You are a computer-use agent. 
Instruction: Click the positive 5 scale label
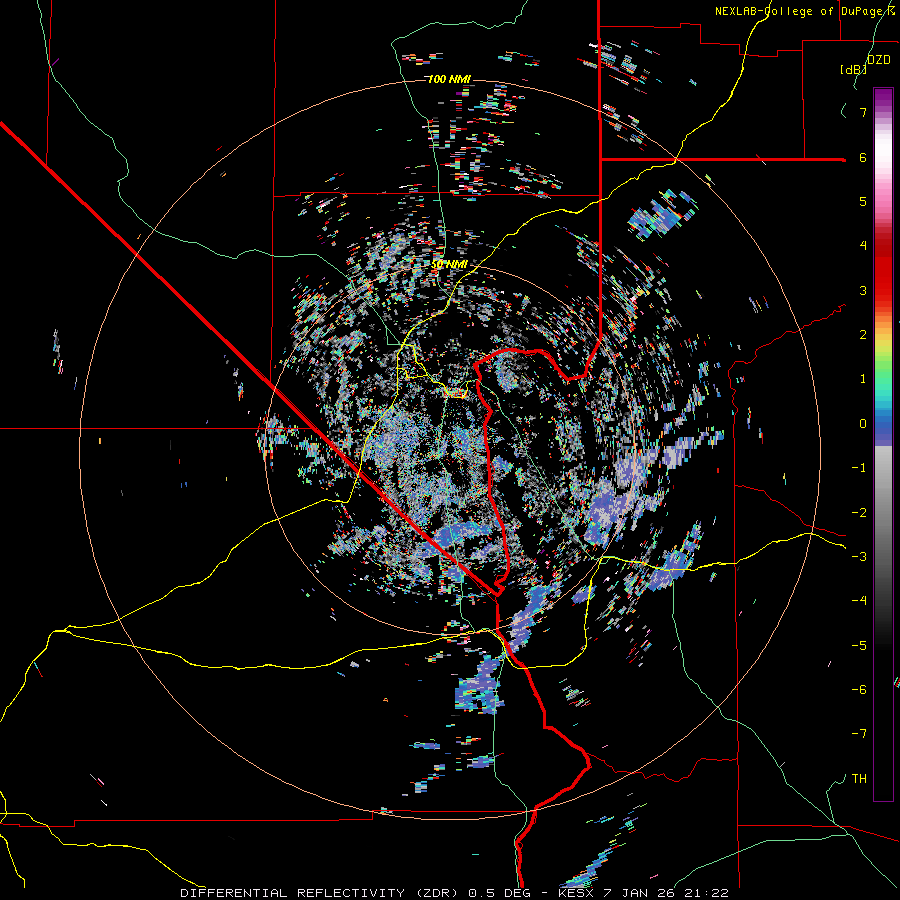[x=863, y=201]
